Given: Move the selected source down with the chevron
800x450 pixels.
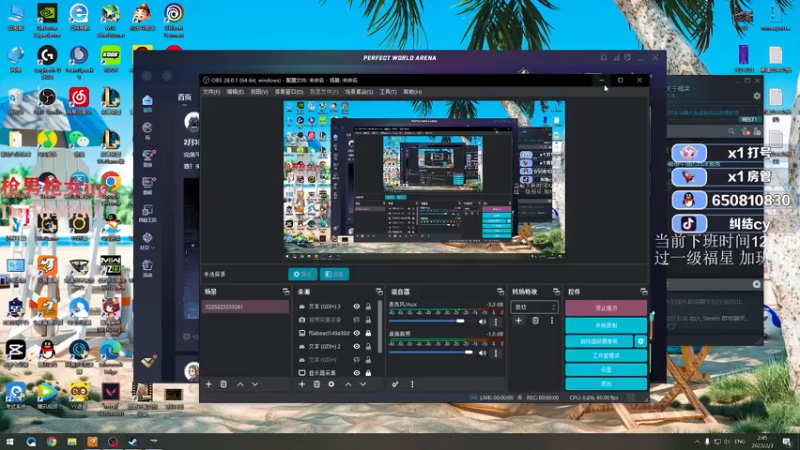Looking at the screenshot, I should tap(363, 384).
